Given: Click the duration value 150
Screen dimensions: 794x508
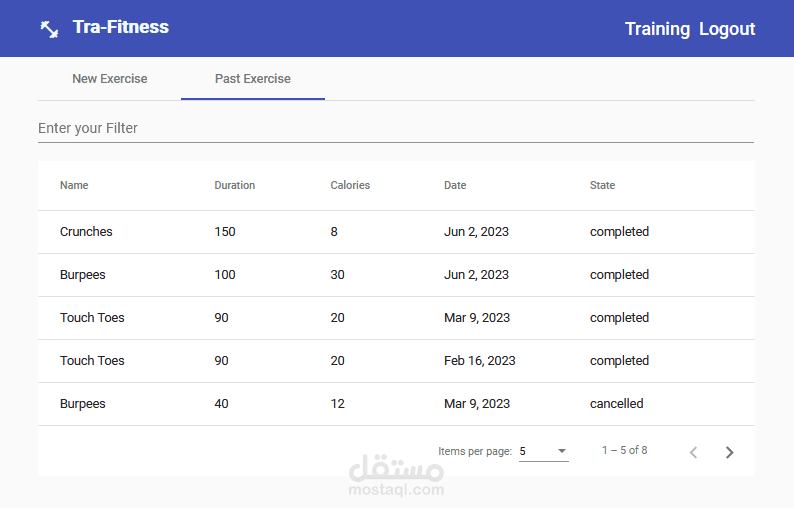Looking at the screenshot, I should 225,232.
